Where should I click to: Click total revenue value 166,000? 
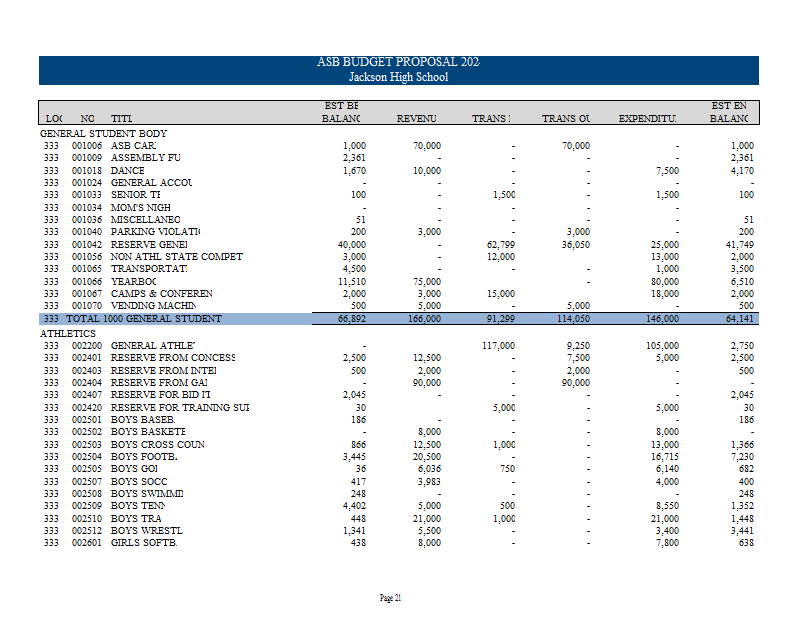424,319
